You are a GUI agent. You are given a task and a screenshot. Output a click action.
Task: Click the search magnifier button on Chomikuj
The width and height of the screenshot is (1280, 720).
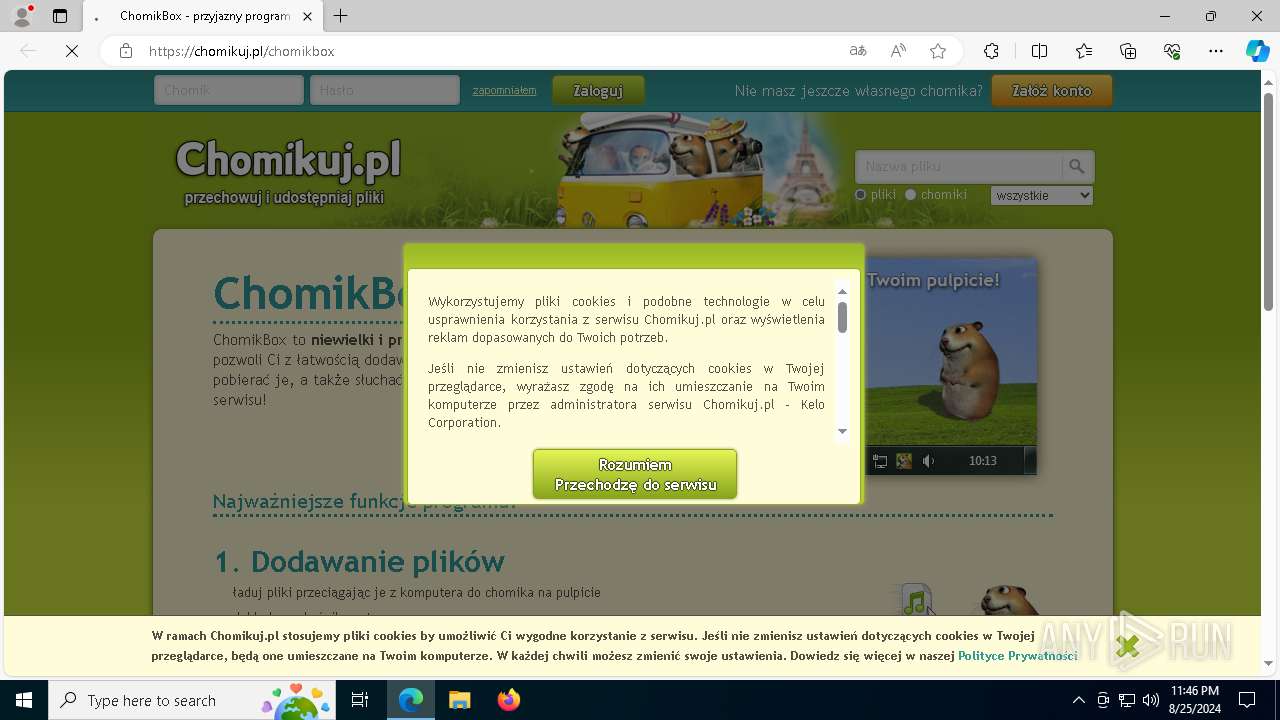pos(1077,166)
